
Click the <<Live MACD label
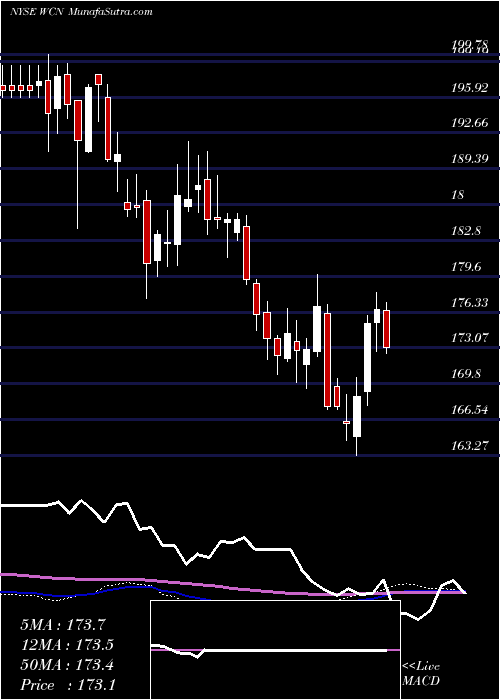click(x=421, y=674)
